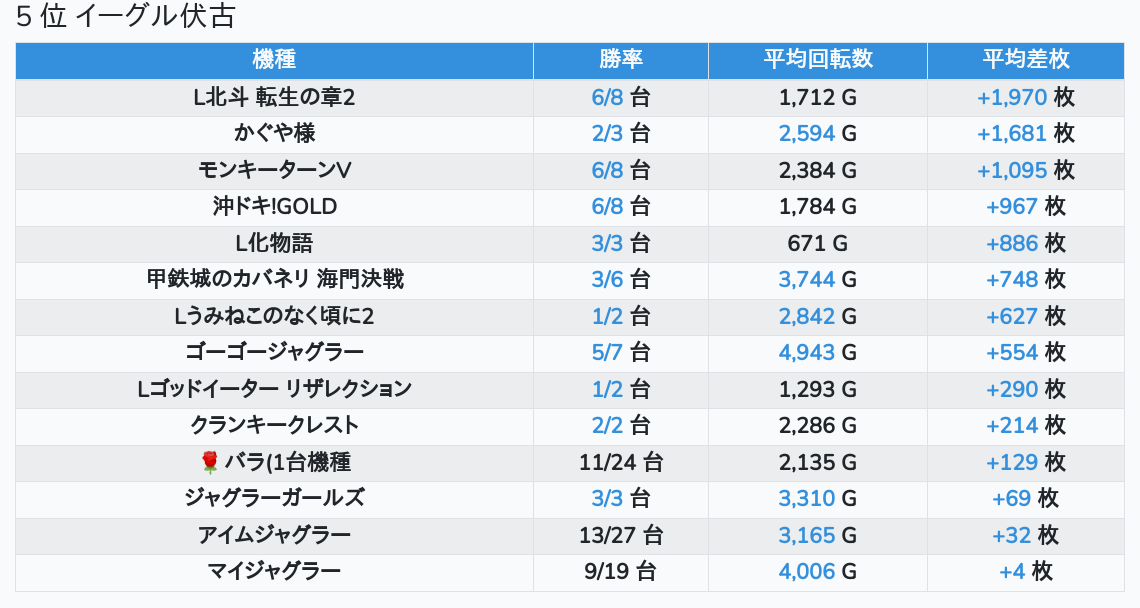Sort table by 平均回転数 header
The width and height of the screenshot is (1140, 608).
tap(818, 59)
